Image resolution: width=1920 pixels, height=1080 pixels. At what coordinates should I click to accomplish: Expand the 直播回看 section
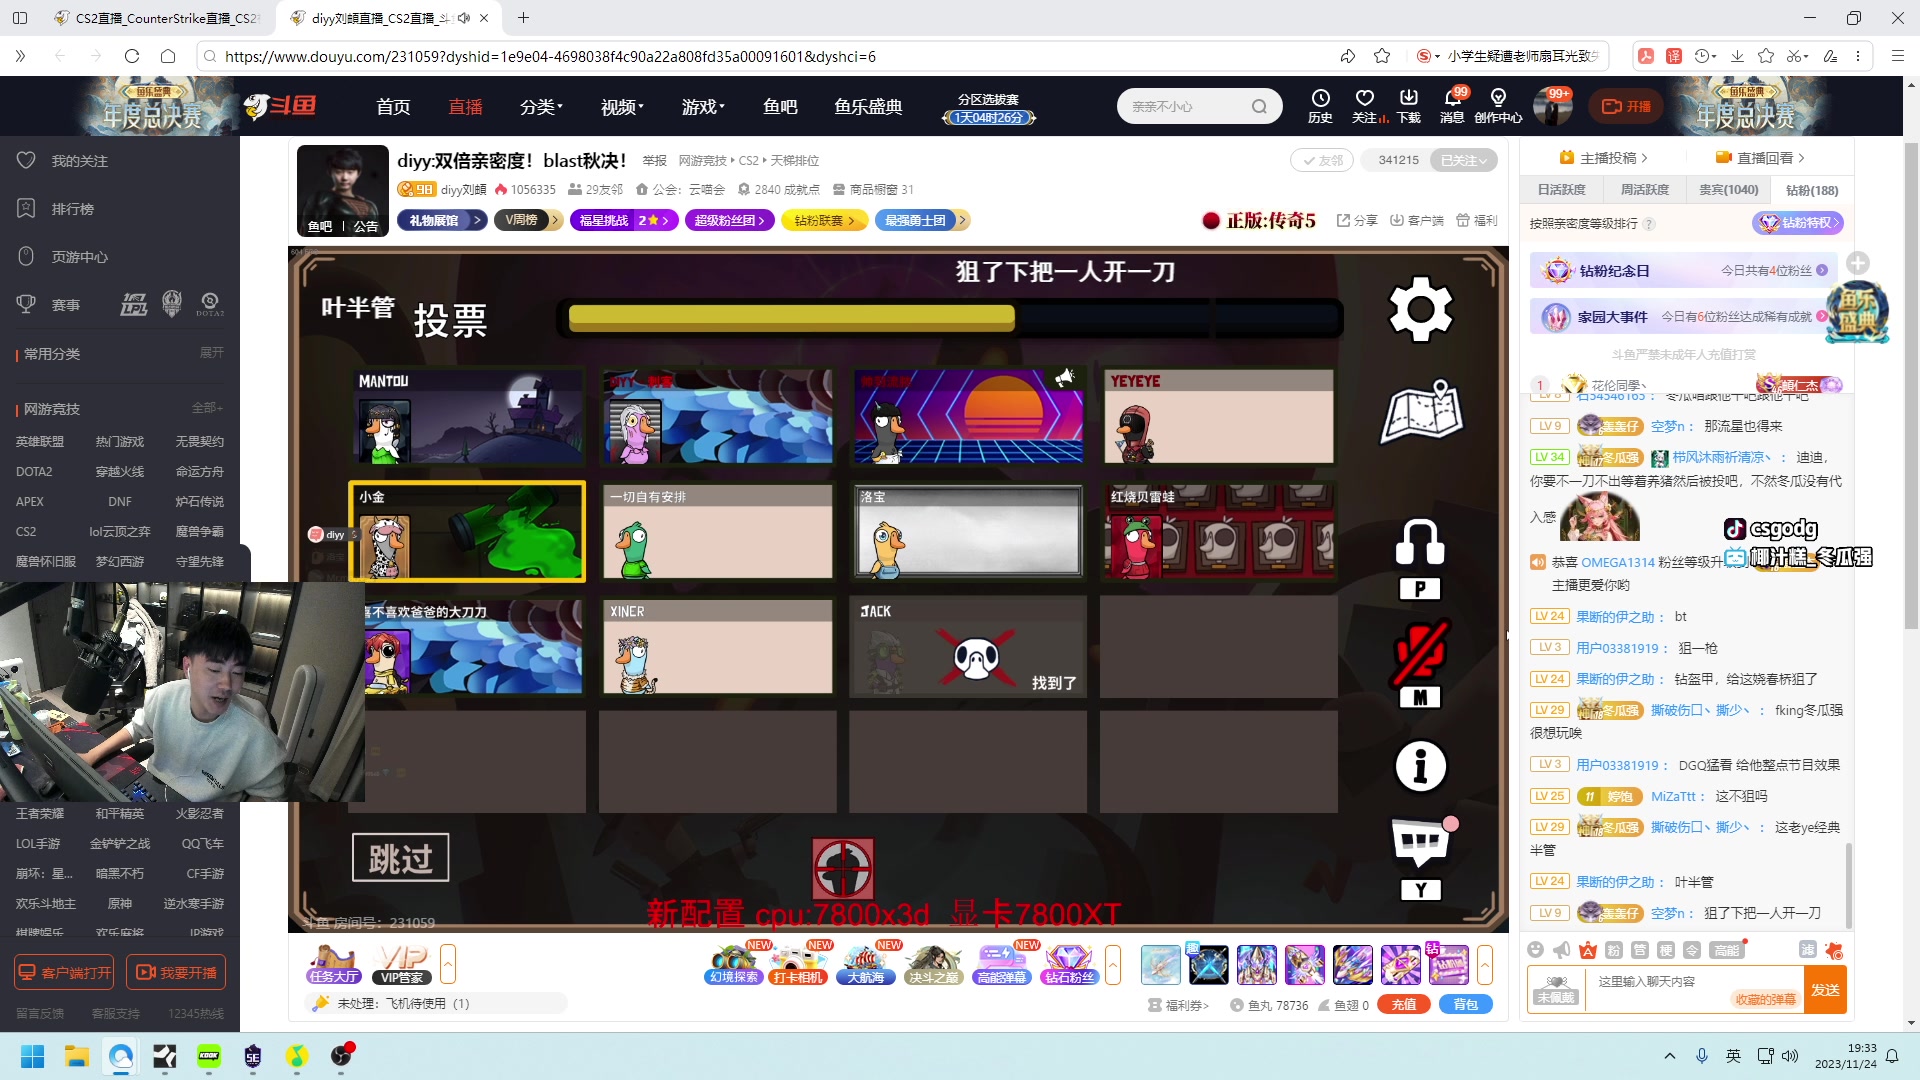[1760, 158]
